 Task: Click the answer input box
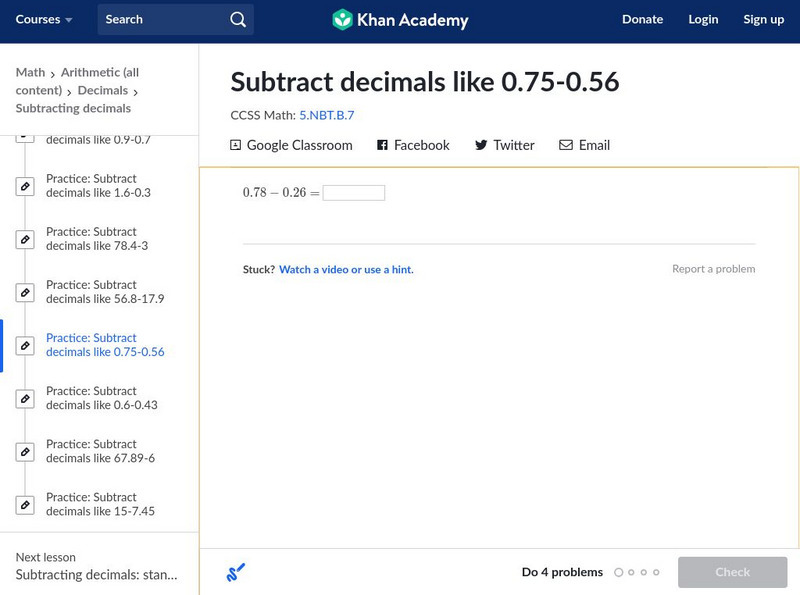[x=354, y=193]
